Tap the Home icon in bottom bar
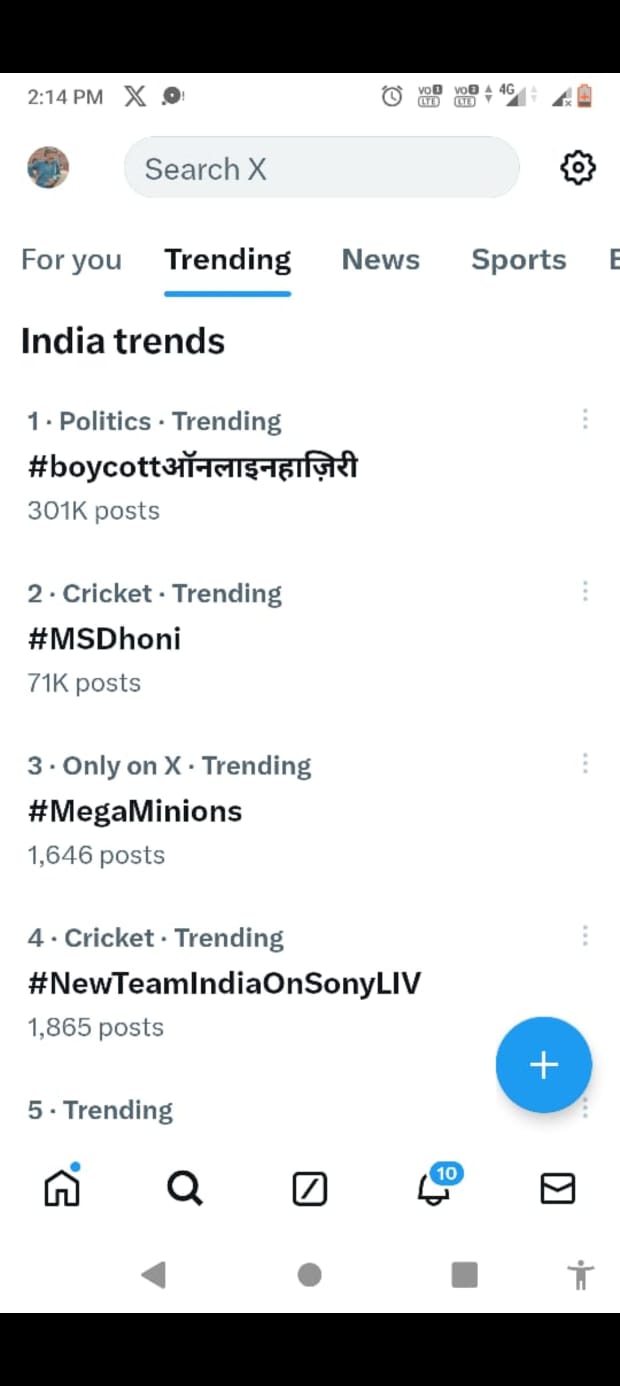 pos(62,1188)
